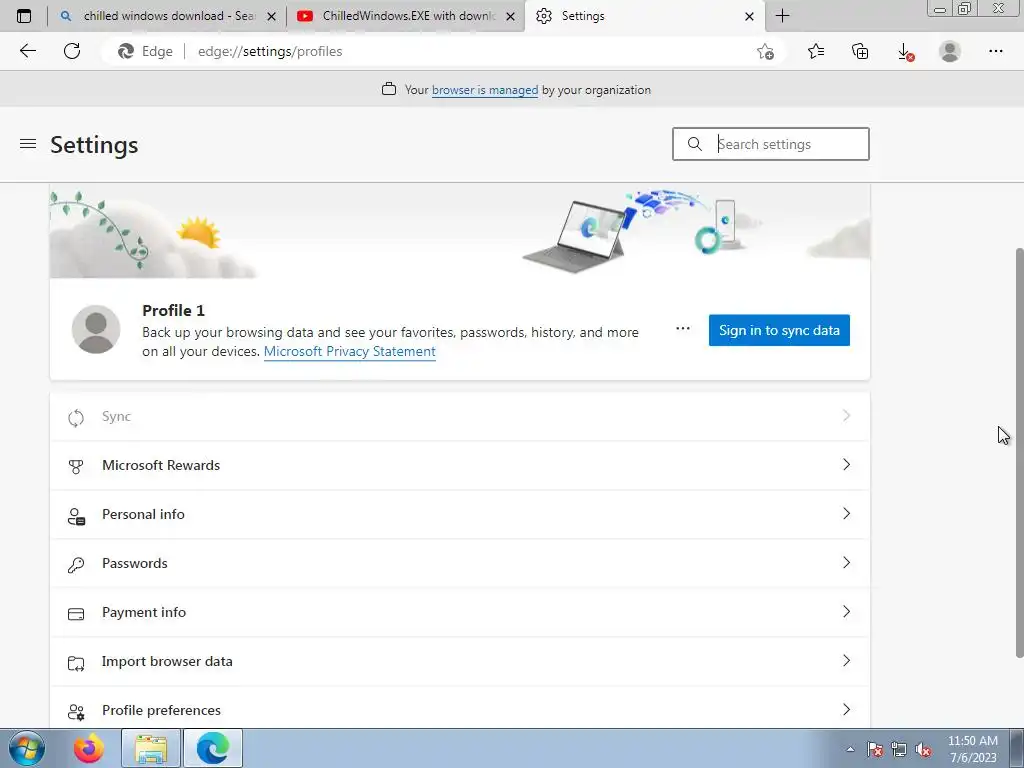Click the Microsoft Rewards trophy icon
This screenshot has height=768, width=1024.
point(76,466)
